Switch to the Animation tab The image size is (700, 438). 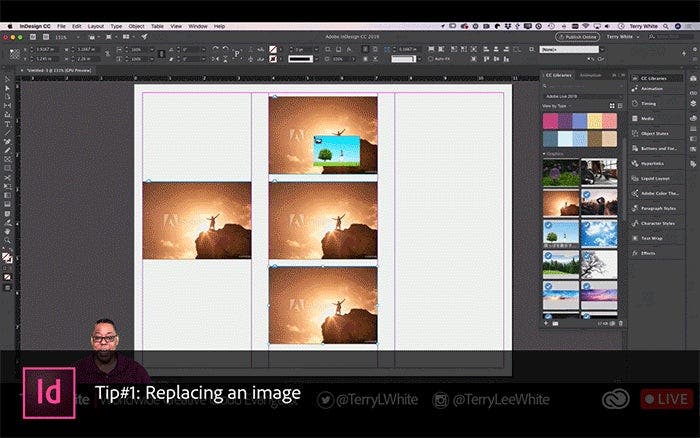coord(590,75)
